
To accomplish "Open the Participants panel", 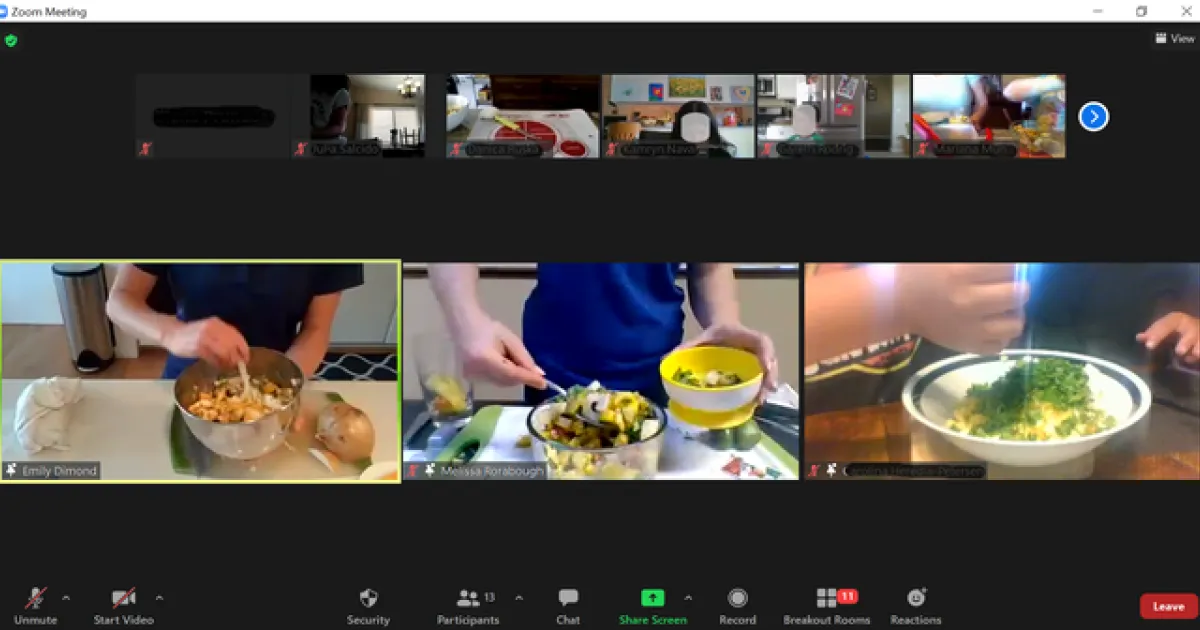I will [468, 605].
